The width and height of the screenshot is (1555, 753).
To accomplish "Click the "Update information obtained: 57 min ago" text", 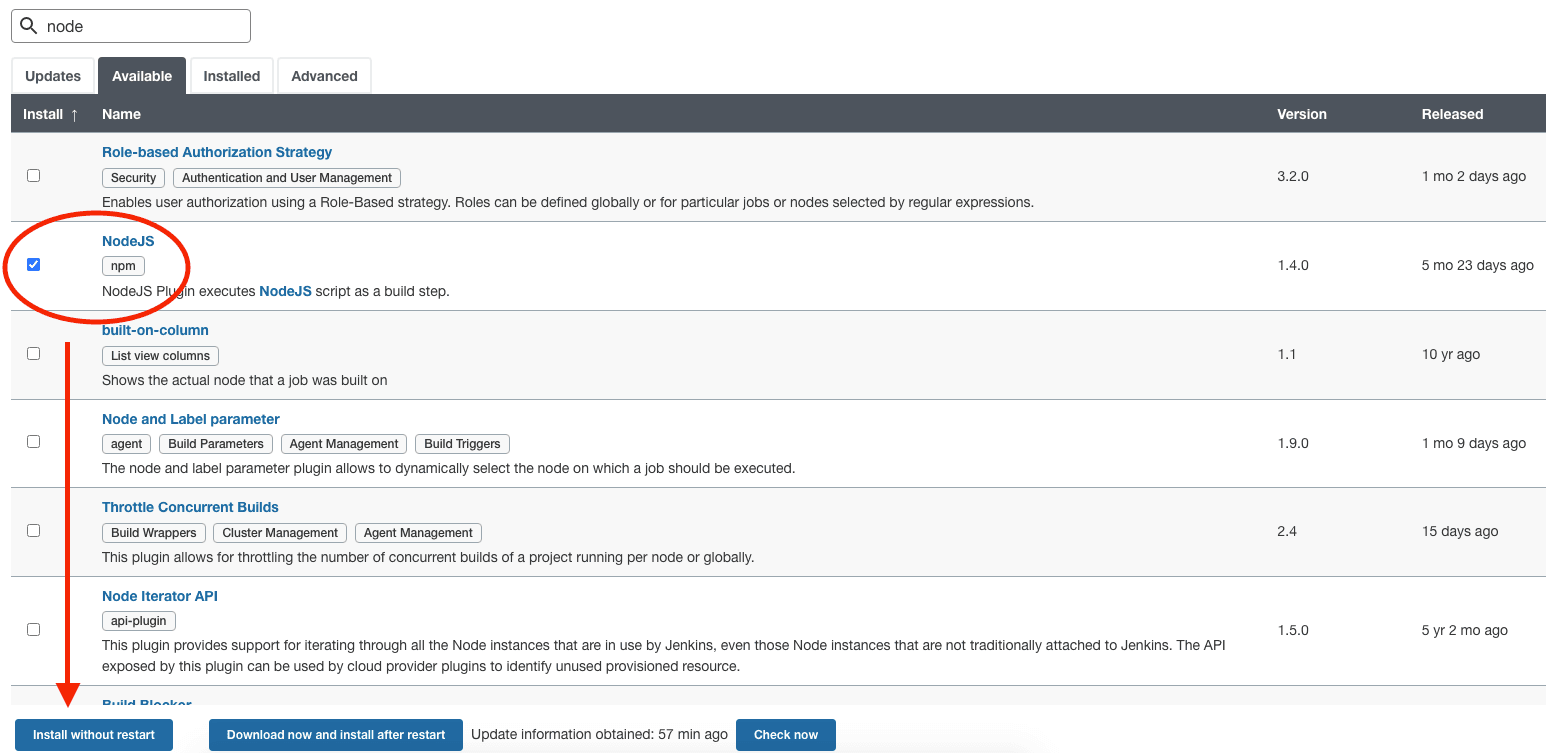I will pos(599,734).
